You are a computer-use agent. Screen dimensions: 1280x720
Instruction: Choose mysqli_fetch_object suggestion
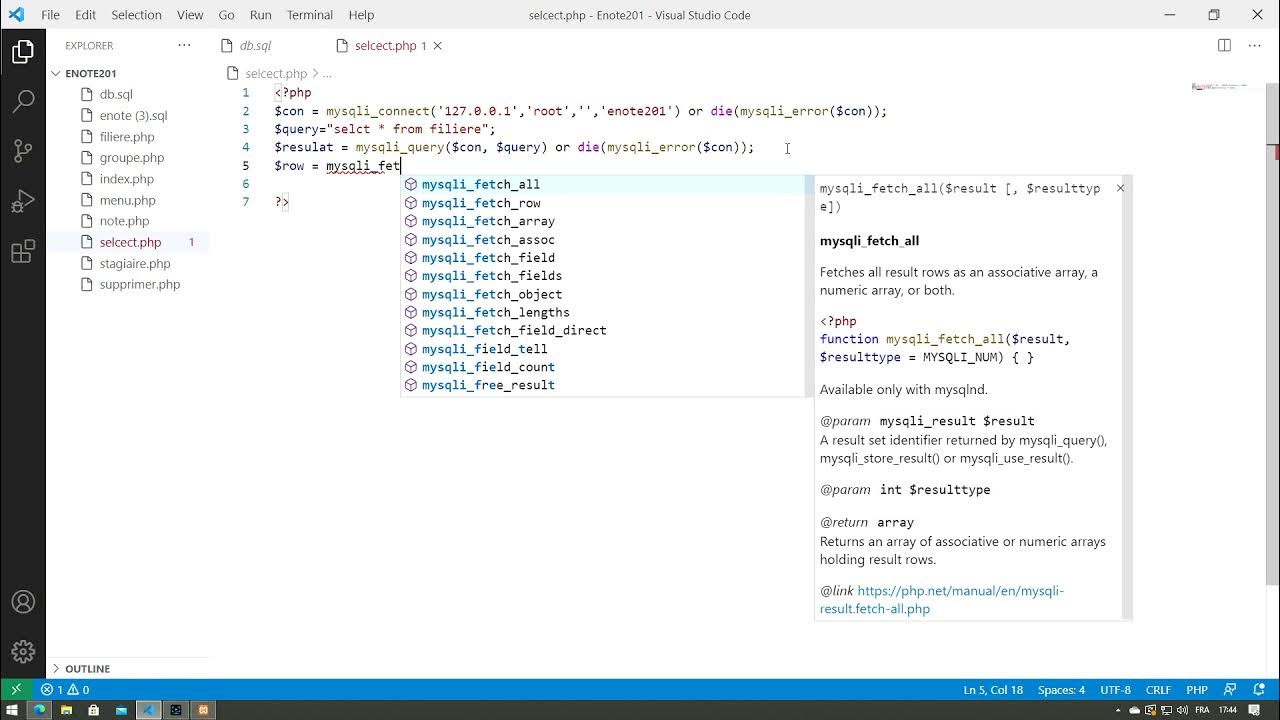point(603,294)
